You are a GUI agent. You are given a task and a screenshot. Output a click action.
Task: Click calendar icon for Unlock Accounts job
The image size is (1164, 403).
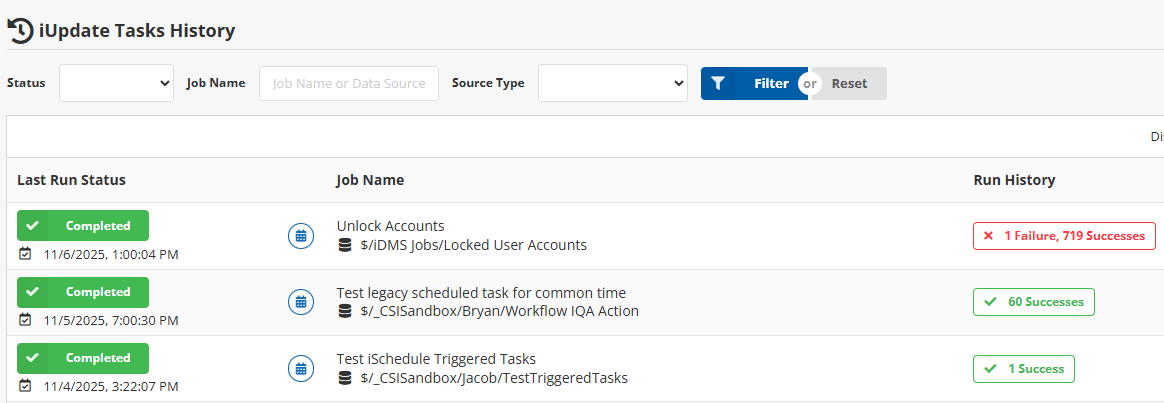click(x=299, y=236)
